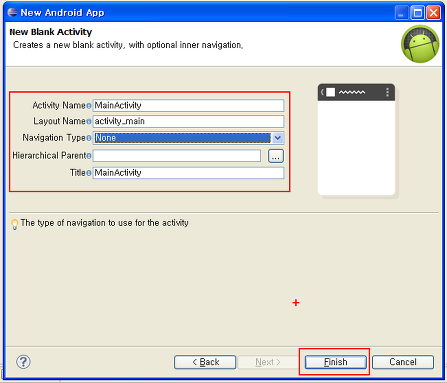Click the info icon next to Activity Name
Screen dimensions: 447x383
(x=89, y=106)
